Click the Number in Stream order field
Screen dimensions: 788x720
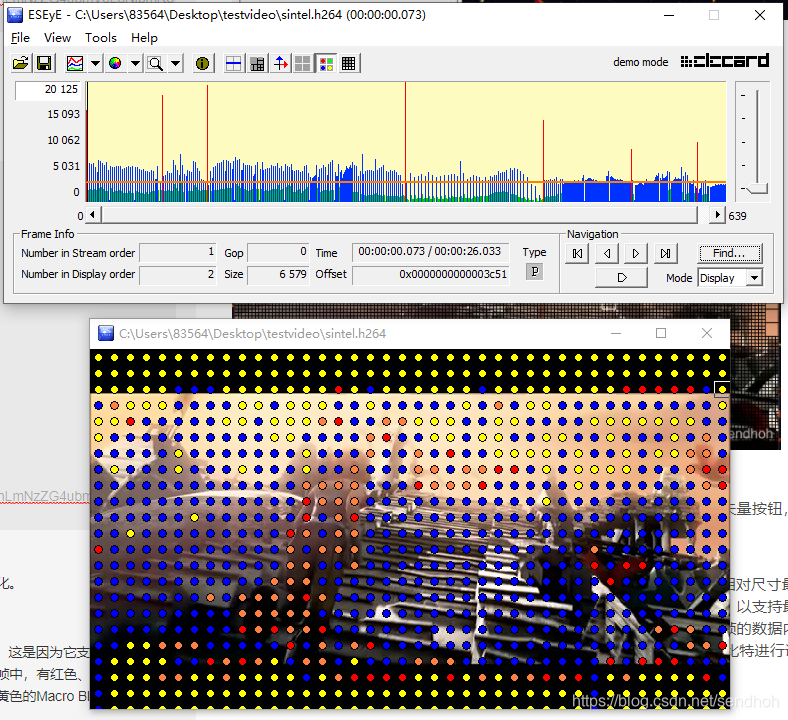coord(178,252)
